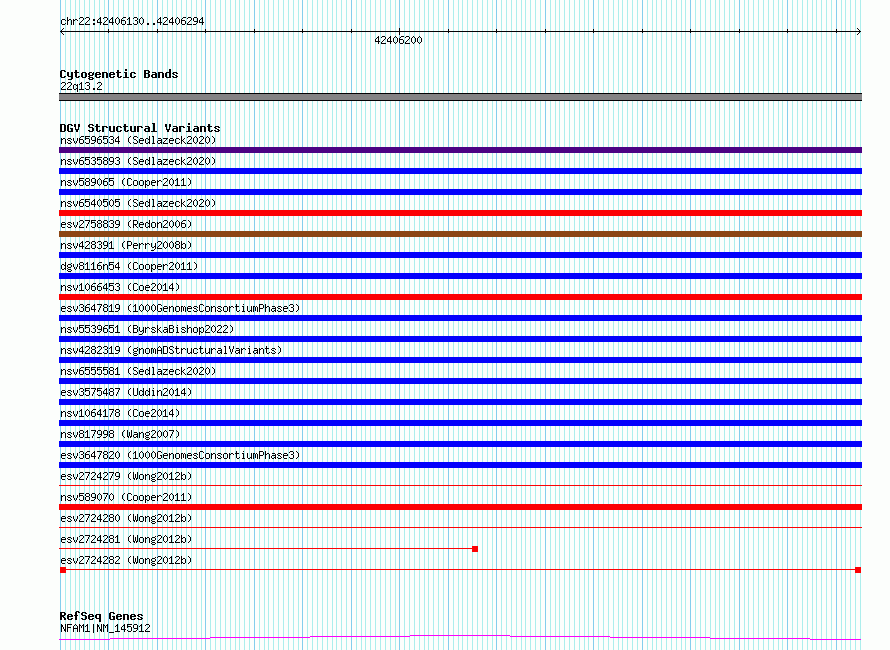Click the 22q13.2 band label

tap(81, 86)
